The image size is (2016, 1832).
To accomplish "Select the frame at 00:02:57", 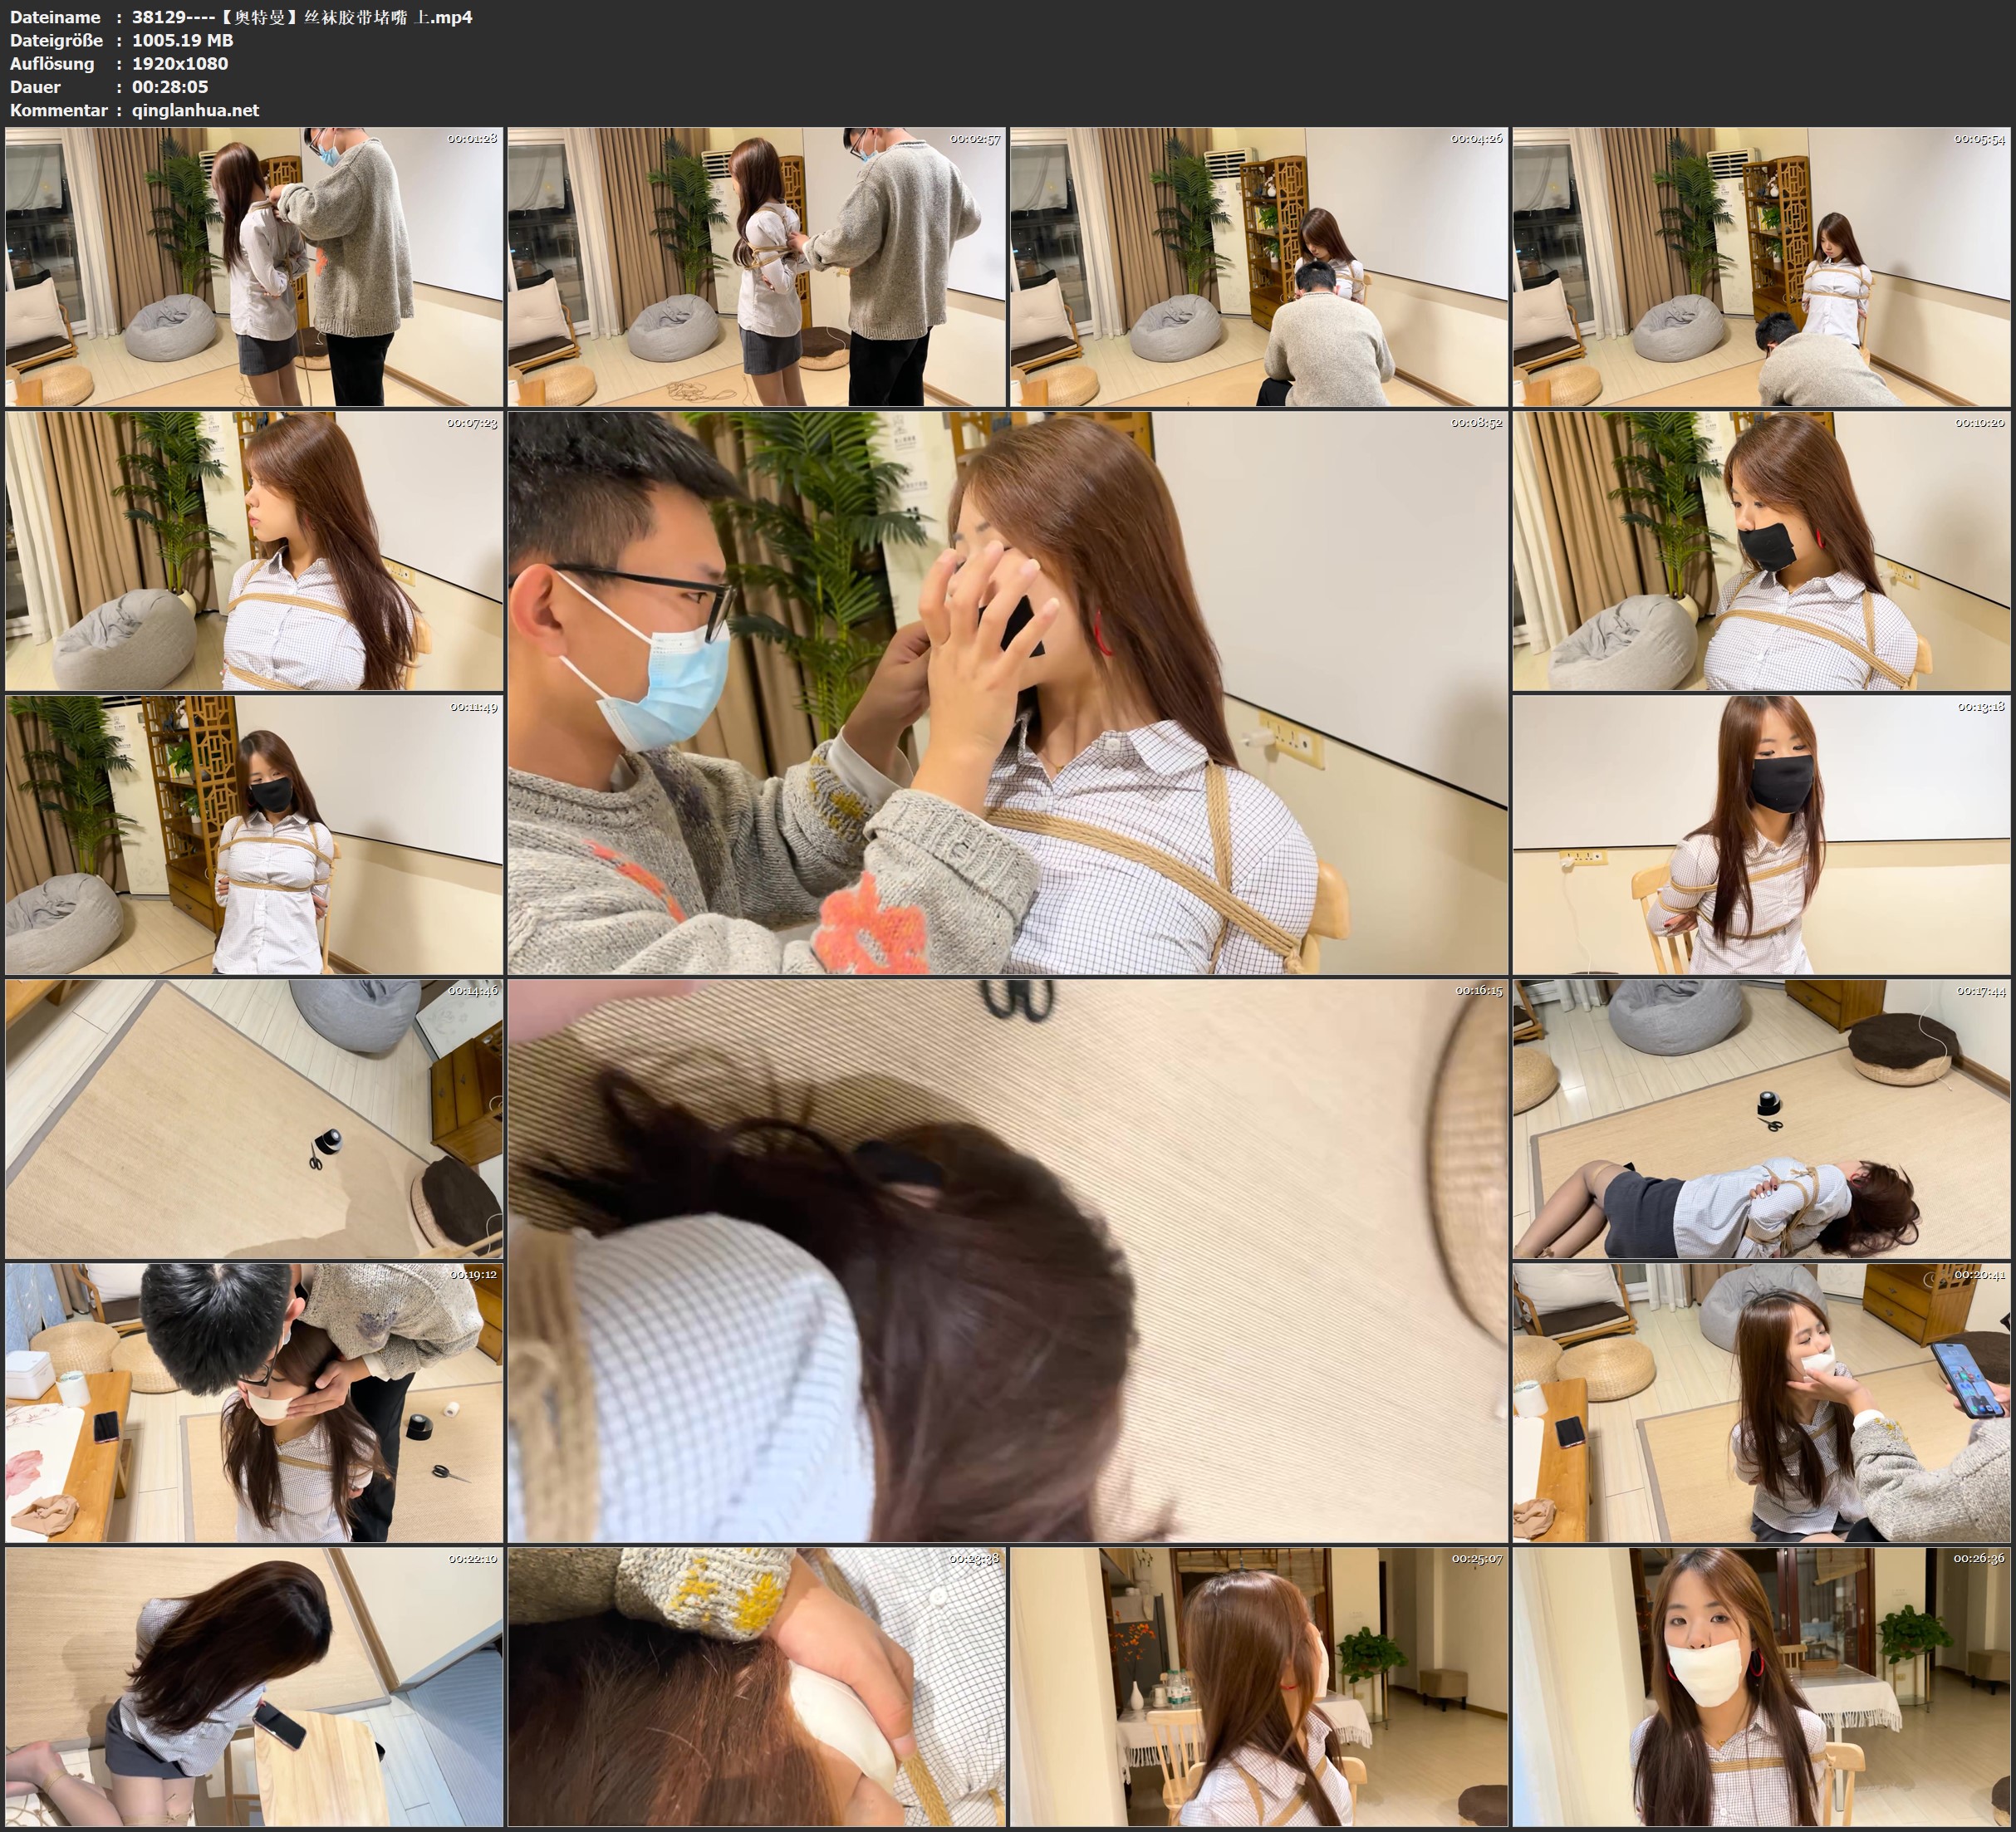I will click(x=756, y=266).
